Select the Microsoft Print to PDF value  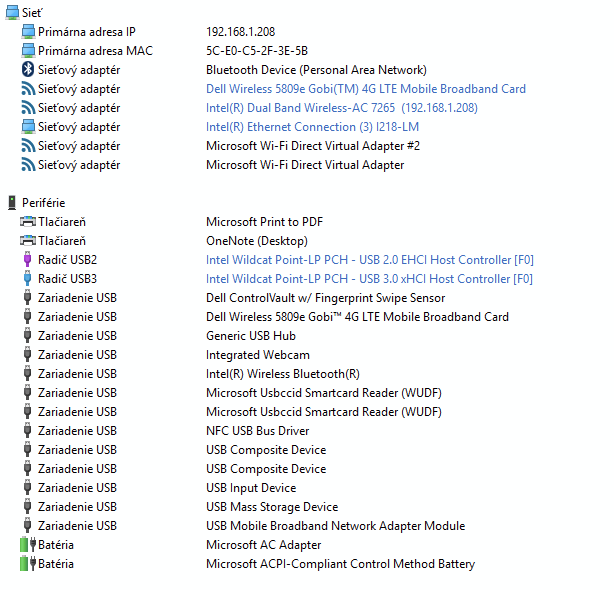click(x=264, y=222)
